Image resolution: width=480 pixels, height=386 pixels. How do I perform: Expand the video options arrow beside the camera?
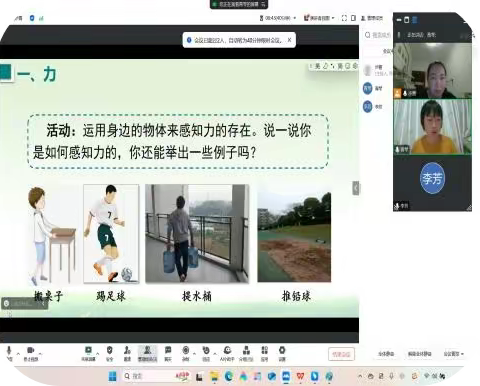[40, 353]
